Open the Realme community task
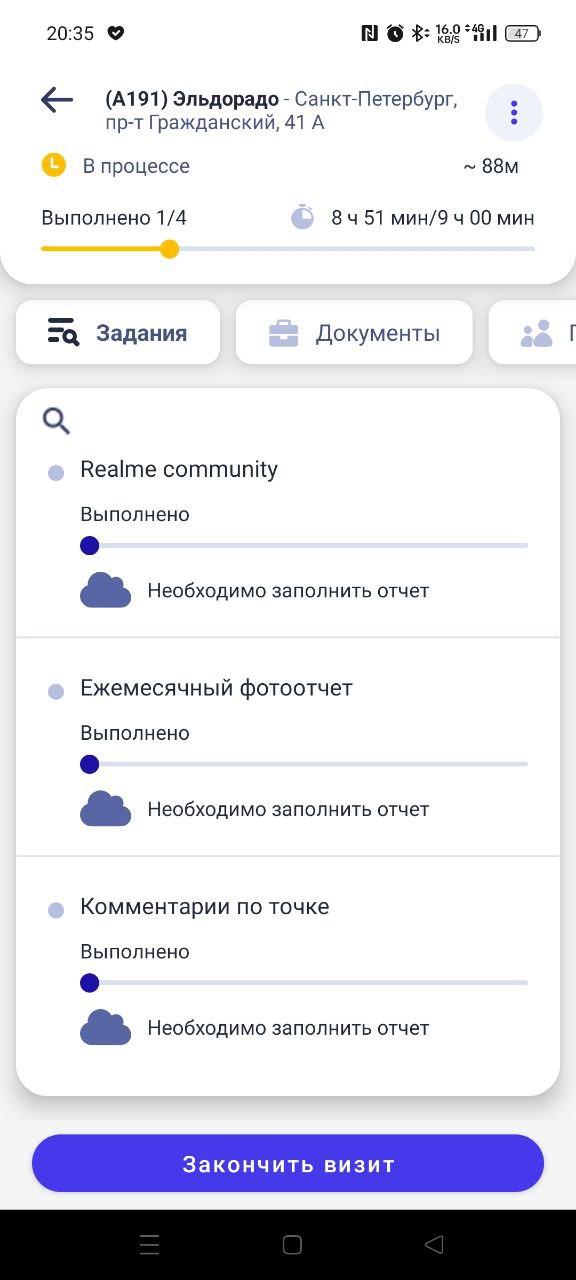Viewport: 576px width, 1280px height. [x=288, y=528]
